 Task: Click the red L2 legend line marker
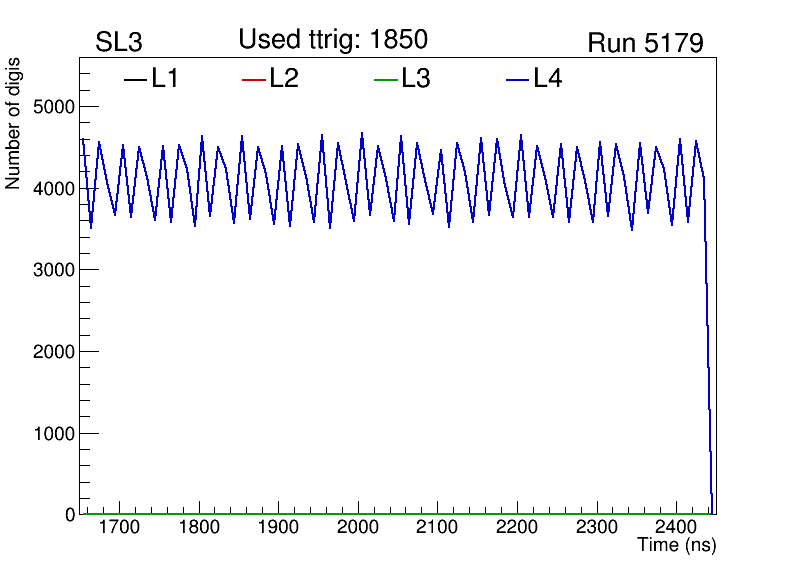pyautogui.click(x=254, y=80)
